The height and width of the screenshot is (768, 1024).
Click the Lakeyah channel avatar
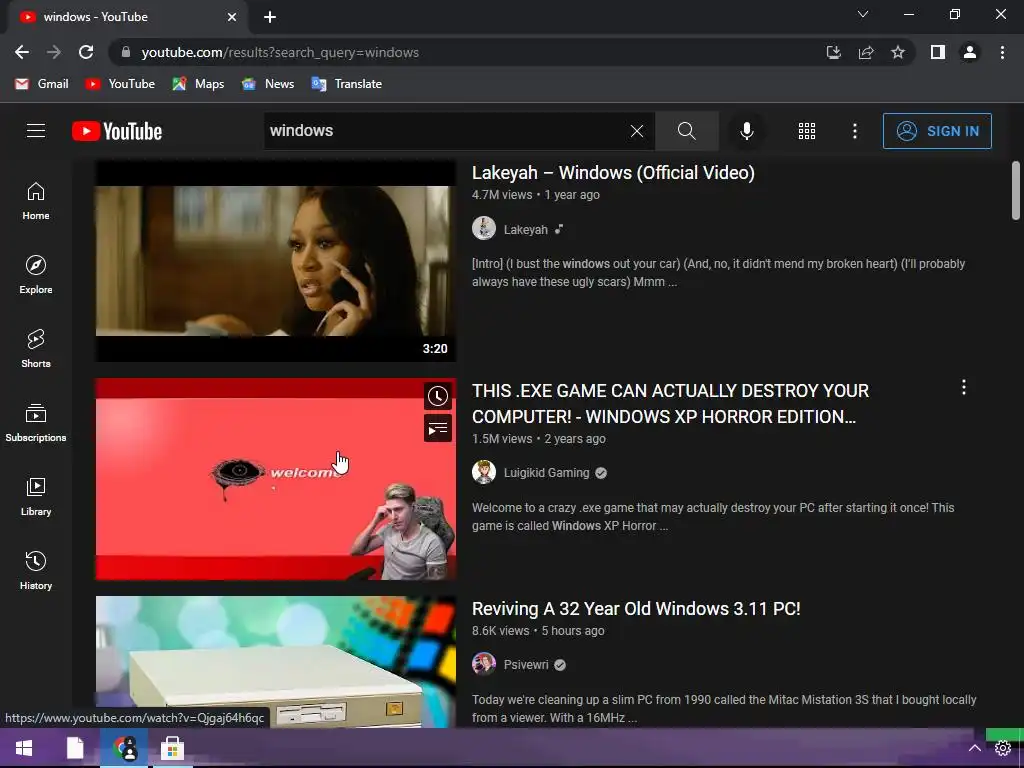(x=484, y=229)
